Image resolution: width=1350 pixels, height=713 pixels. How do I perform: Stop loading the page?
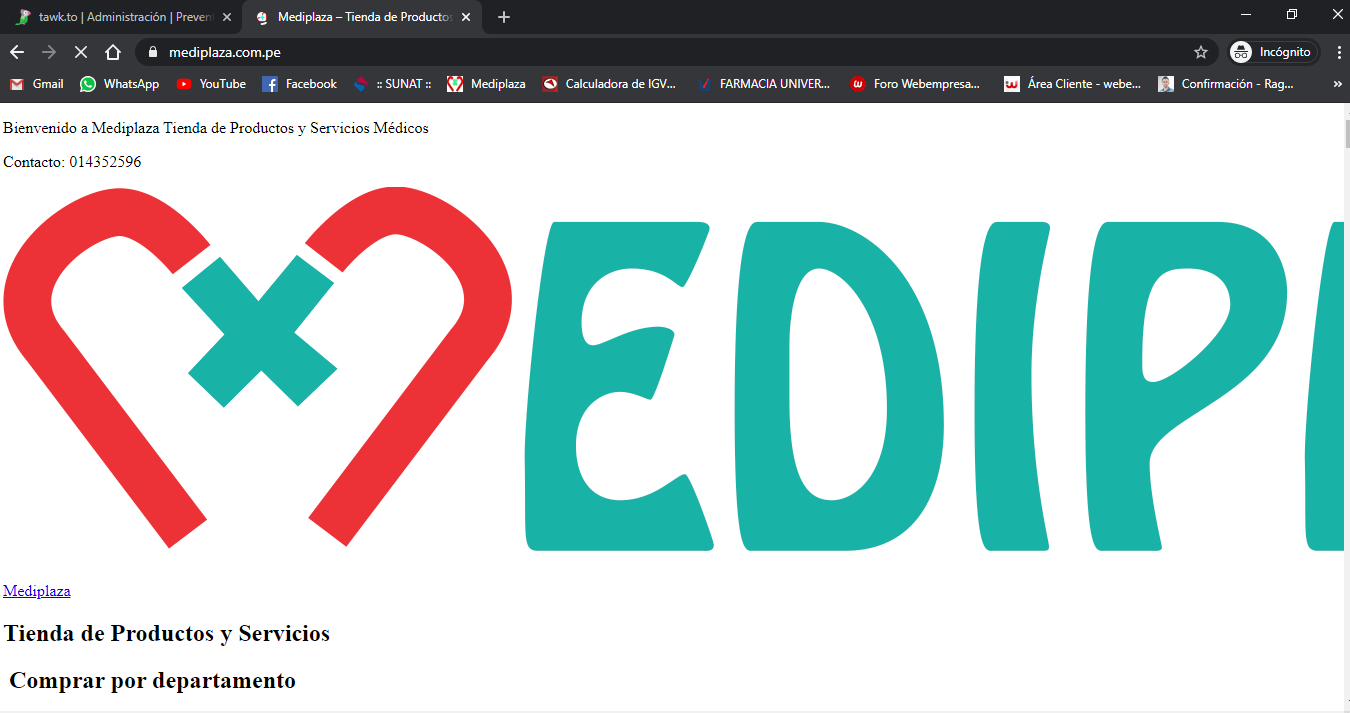81,52
